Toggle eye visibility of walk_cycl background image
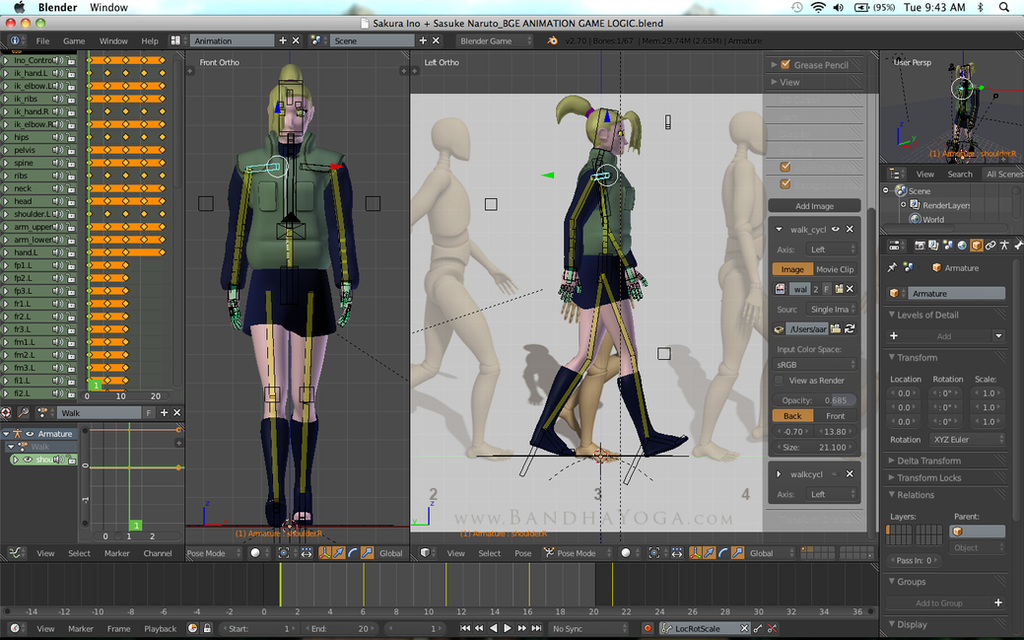The width and height of the screenshot is (1024, 640). point(835,229)
